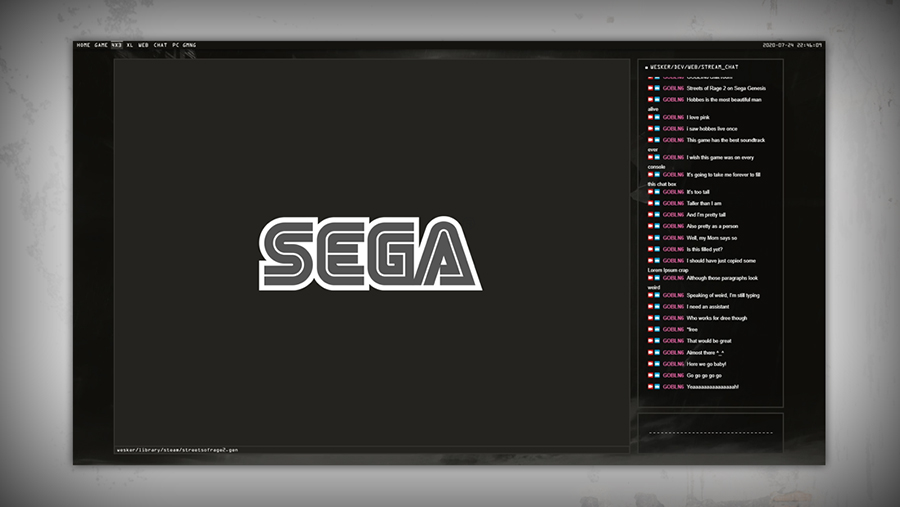Open the HOME menu item
Screen dimensions: 900x507
83,45
